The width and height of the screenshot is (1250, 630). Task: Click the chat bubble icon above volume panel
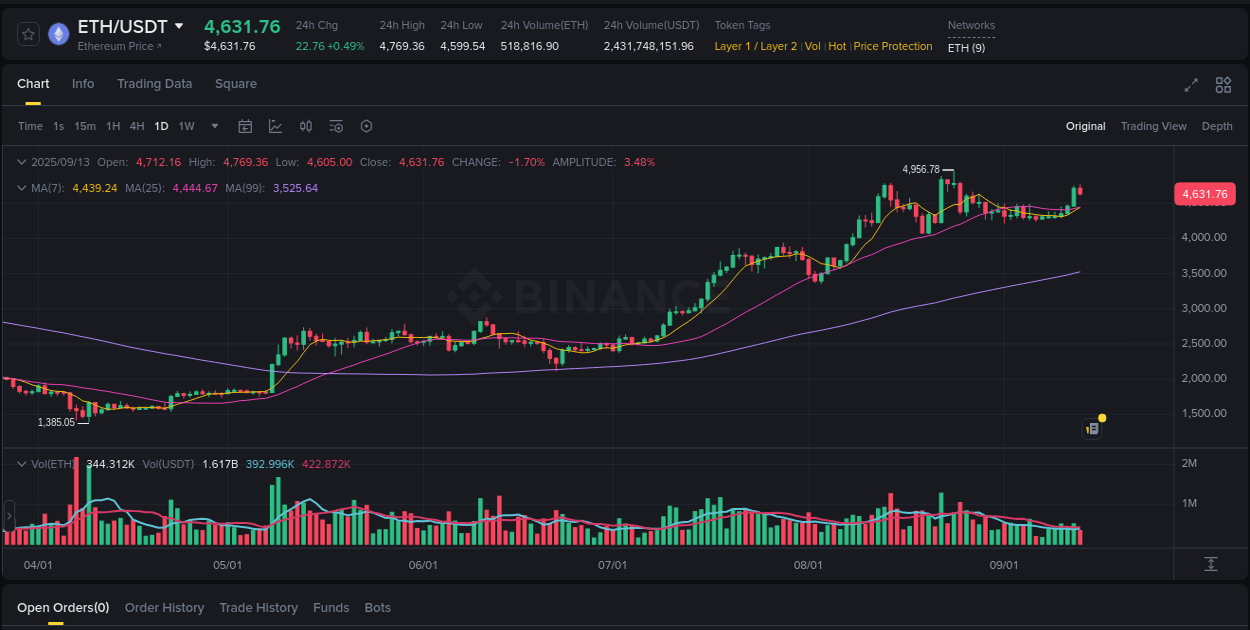point(1092,428)
